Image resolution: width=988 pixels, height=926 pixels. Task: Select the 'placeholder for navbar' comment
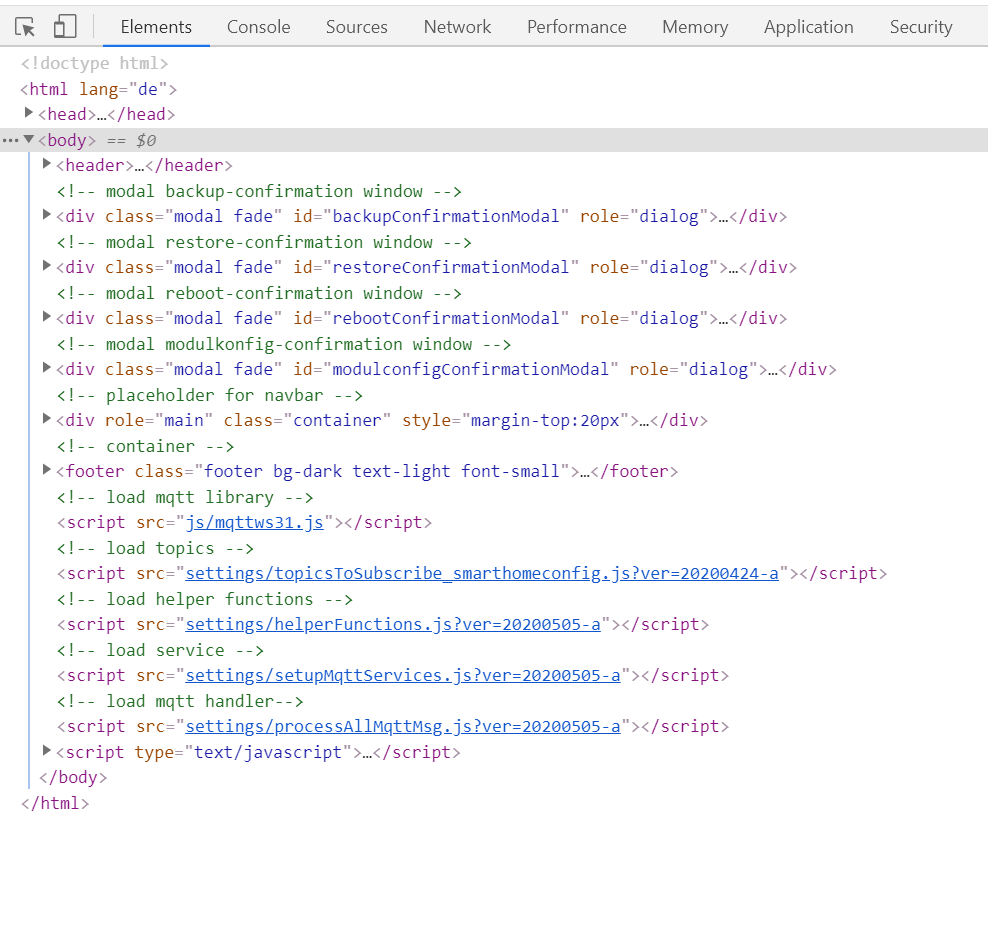210,396
